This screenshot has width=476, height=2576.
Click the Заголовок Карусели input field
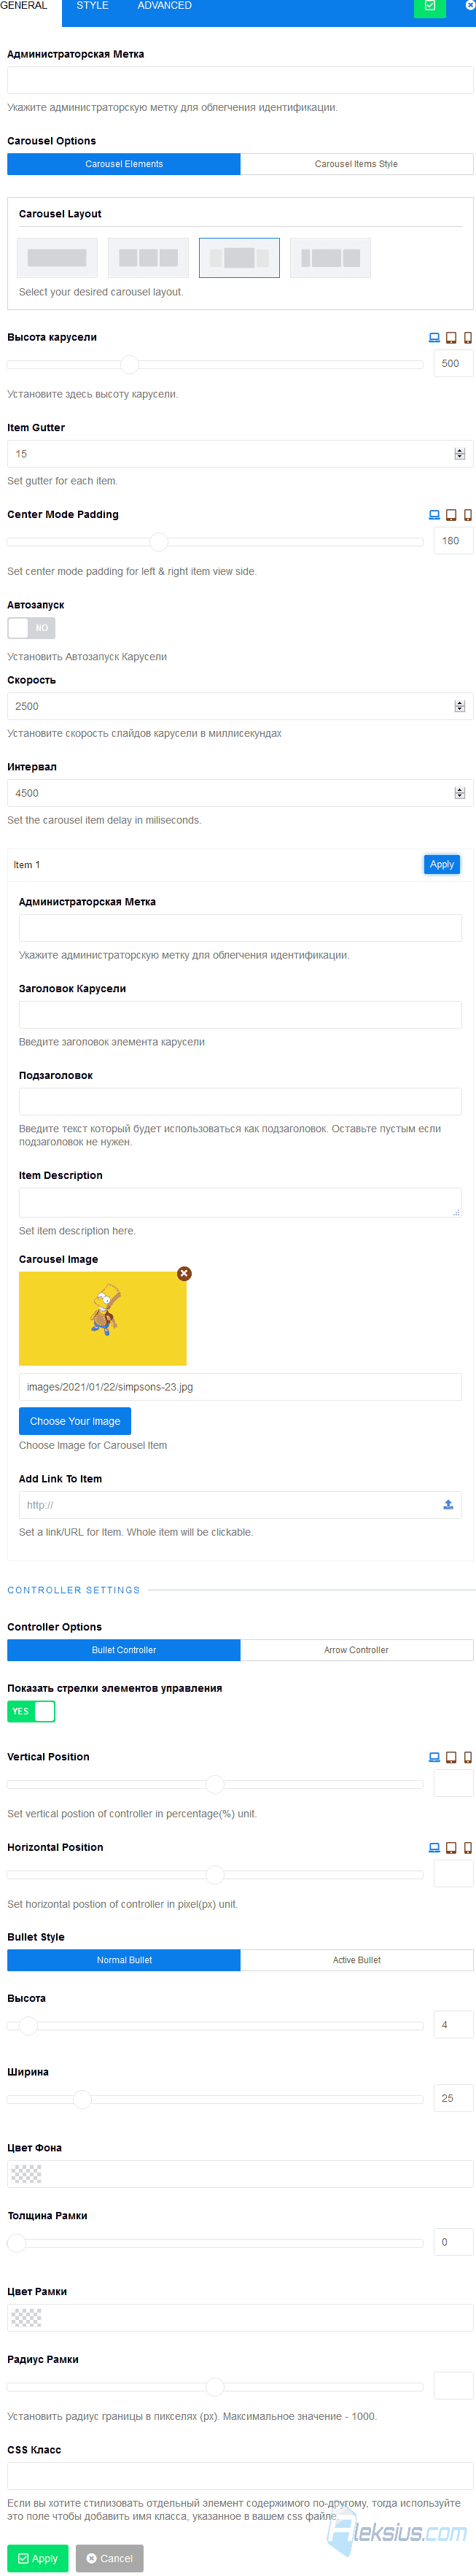(240, 1016)
